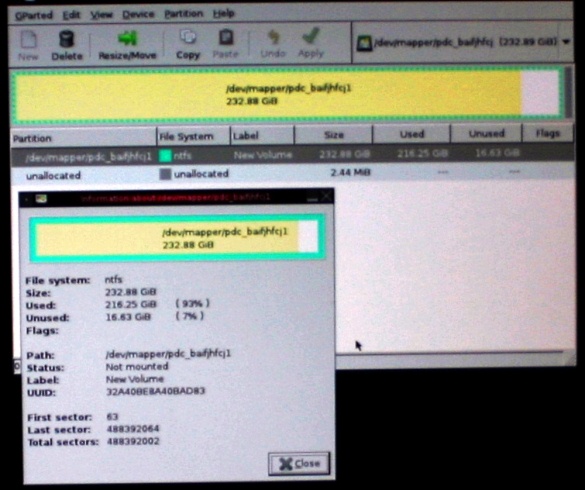Sort by Unused column header

coord(486,134)
